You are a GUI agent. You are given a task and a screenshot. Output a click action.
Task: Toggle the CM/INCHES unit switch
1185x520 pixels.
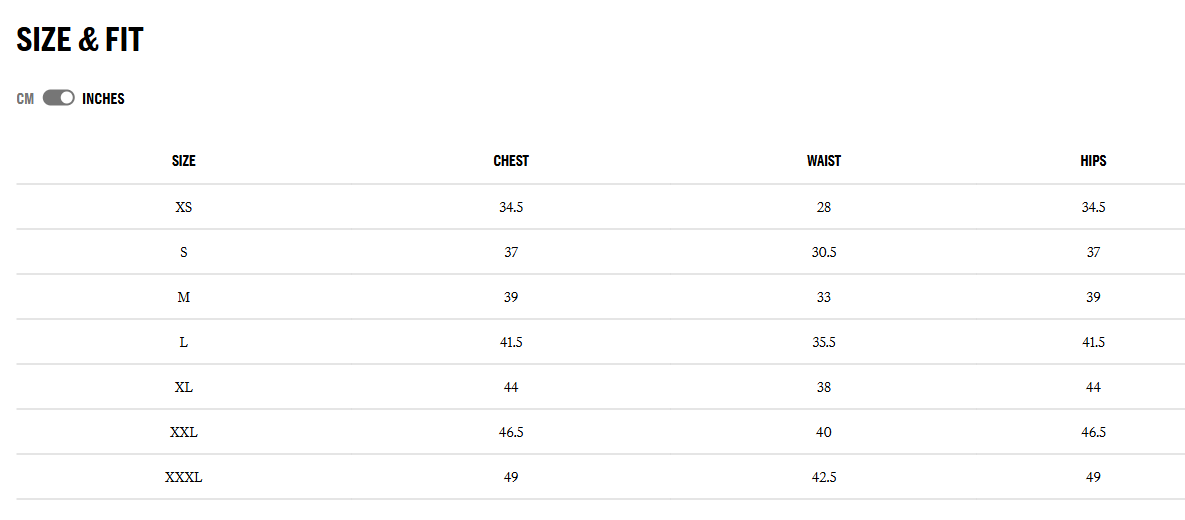click(59, 98)
